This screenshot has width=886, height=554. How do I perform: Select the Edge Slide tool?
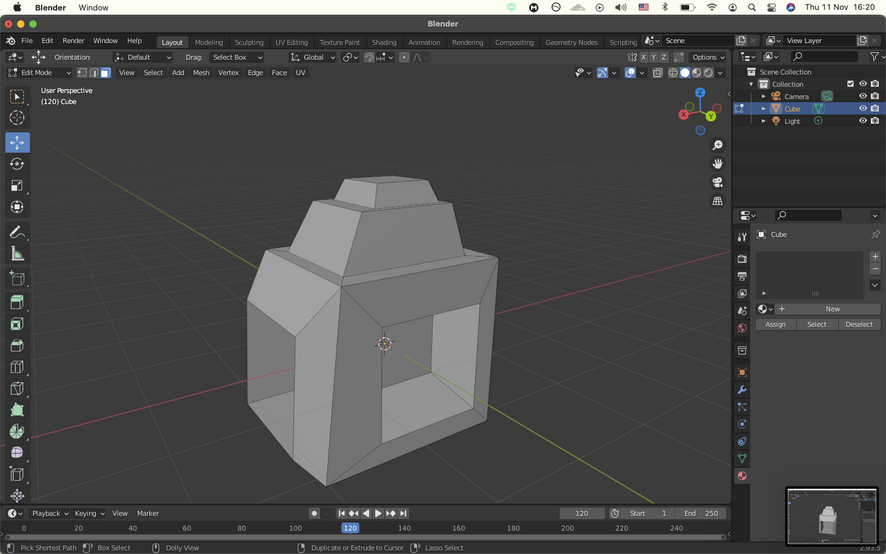pos(17,474)
